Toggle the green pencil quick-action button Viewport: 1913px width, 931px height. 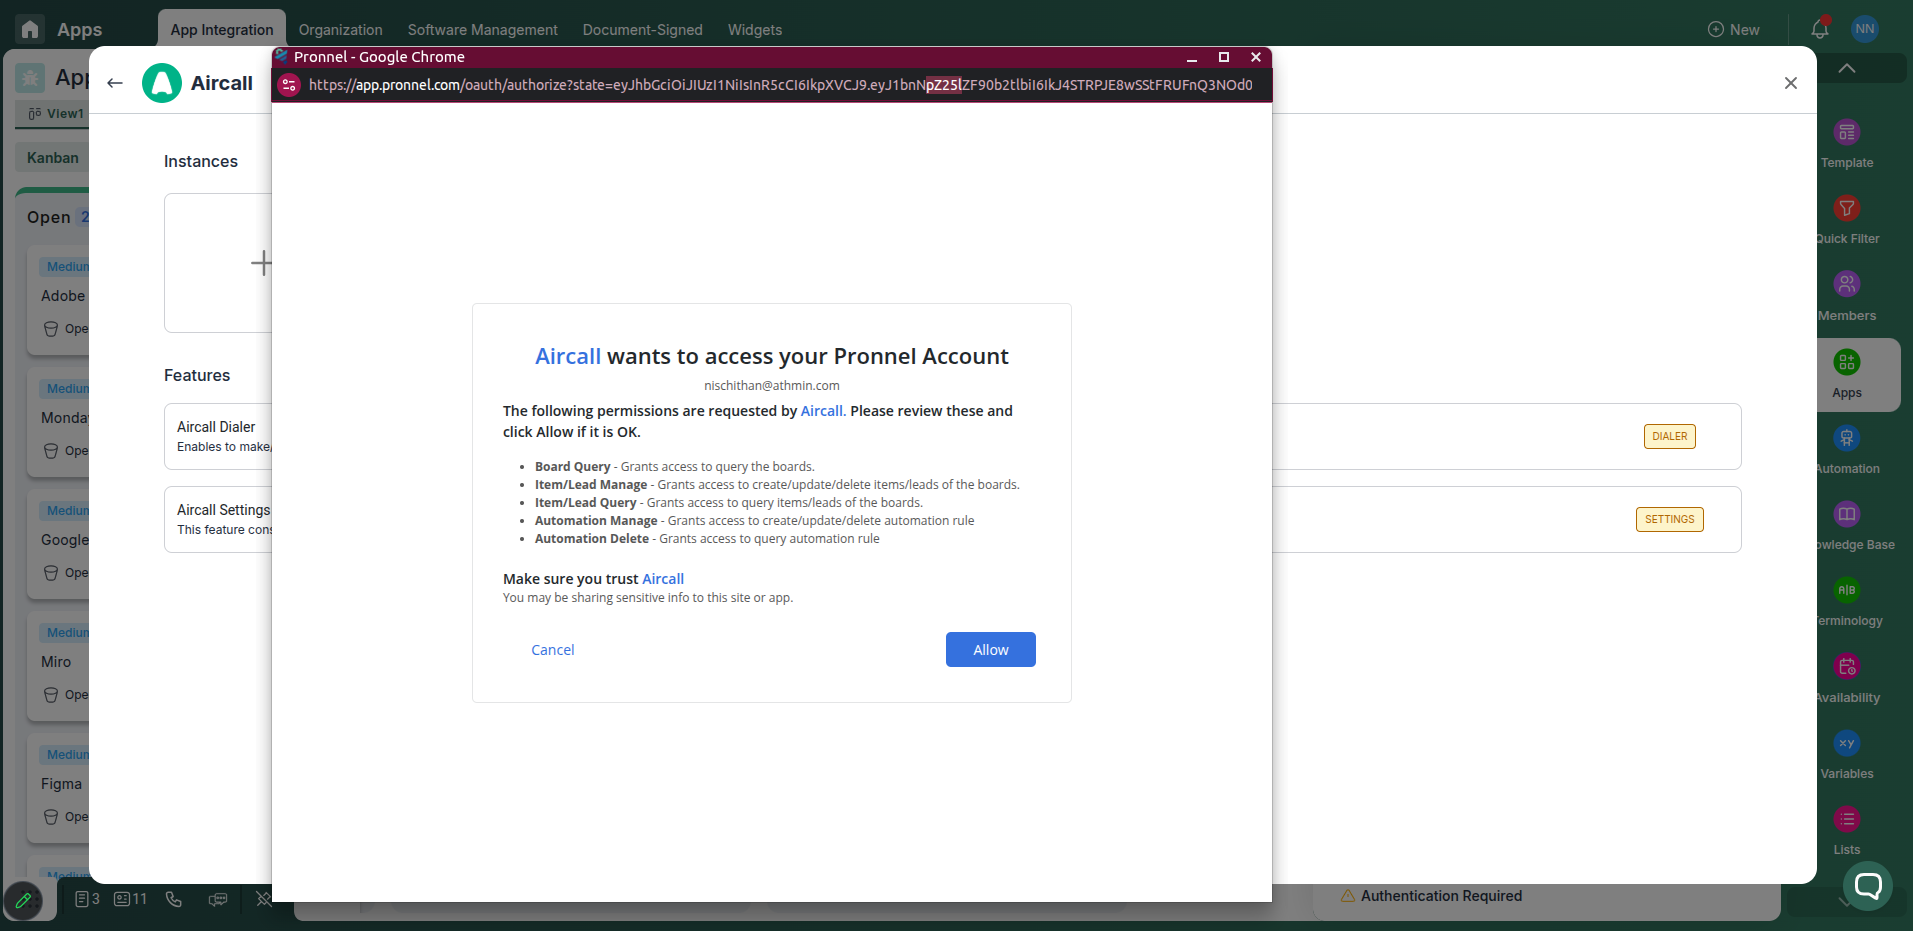25,899
